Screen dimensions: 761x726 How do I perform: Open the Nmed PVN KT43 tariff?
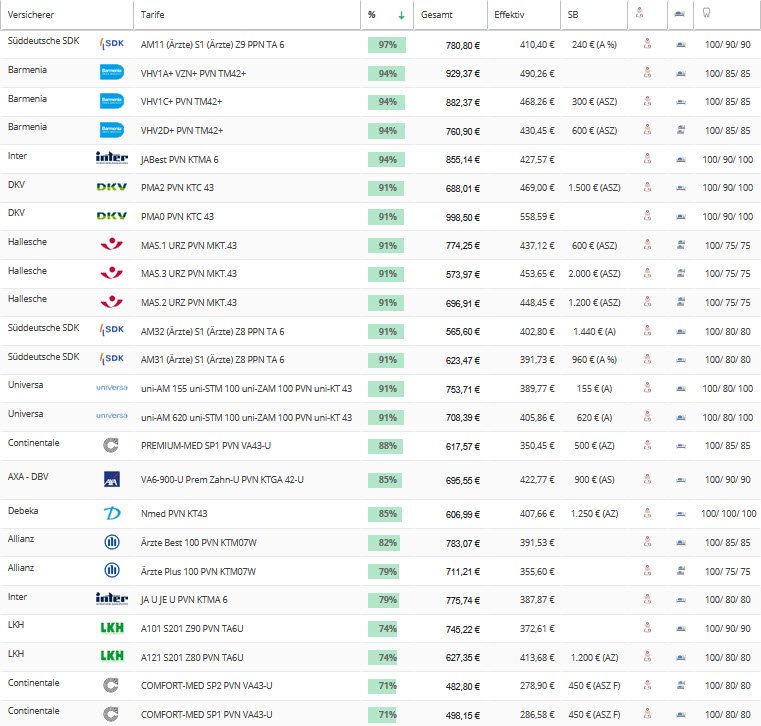point(174,513)
